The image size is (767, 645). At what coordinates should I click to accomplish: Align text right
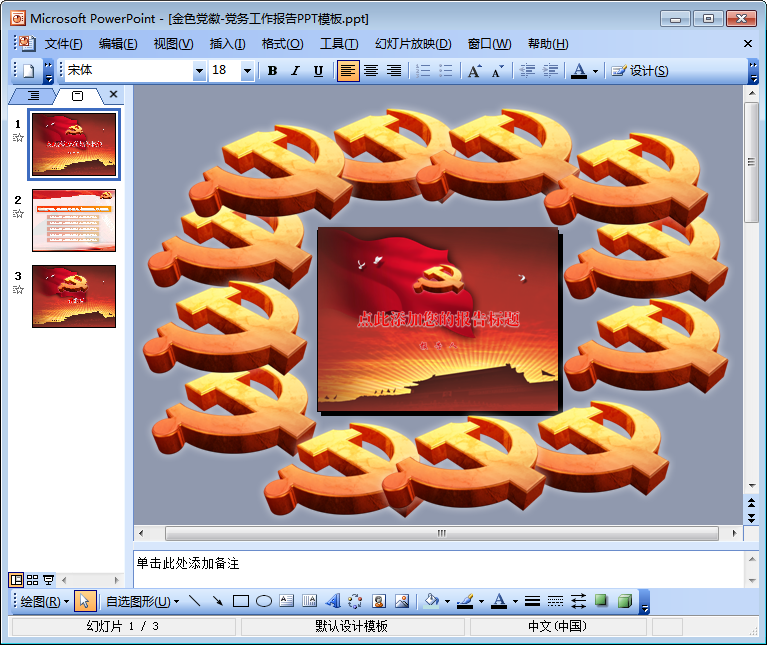[394, 71]
